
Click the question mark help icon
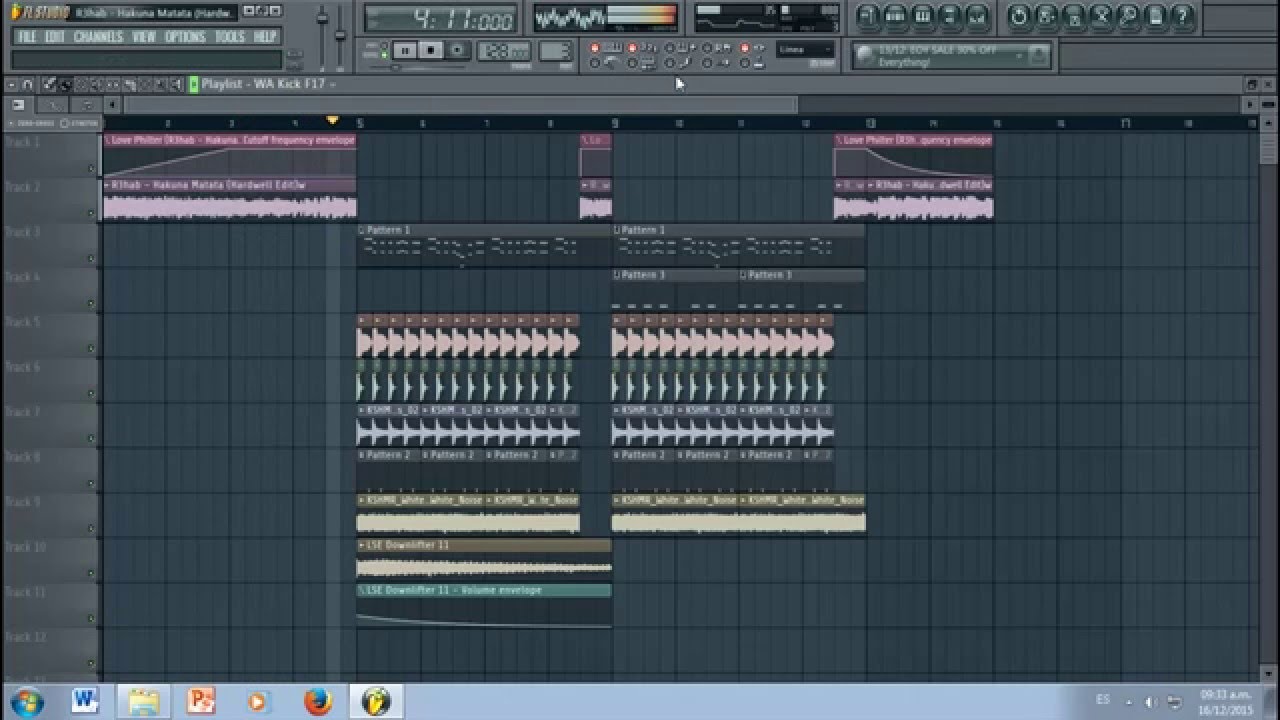tap(1182, 15)
